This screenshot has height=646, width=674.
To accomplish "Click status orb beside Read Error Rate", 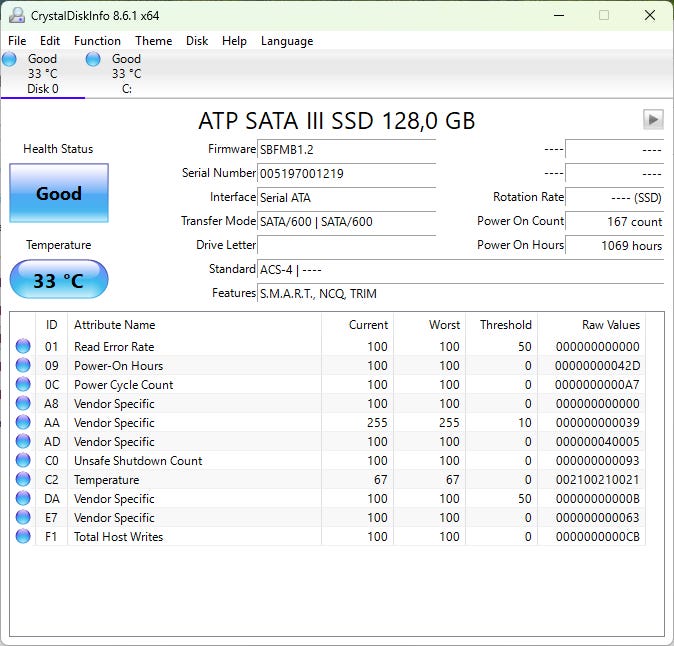I will click(x=23, y=347).
